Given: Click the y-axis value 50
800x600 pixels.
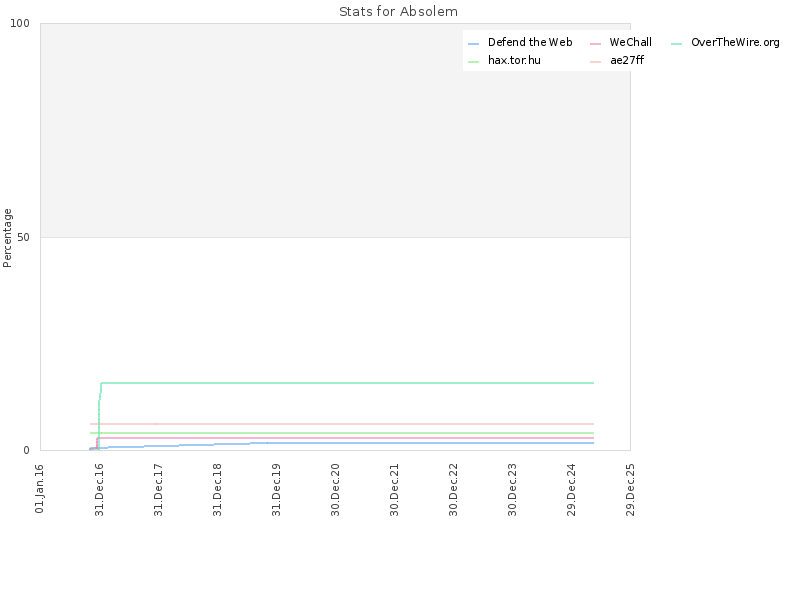Looking at the screenshot, I should [x=23, y=237].
